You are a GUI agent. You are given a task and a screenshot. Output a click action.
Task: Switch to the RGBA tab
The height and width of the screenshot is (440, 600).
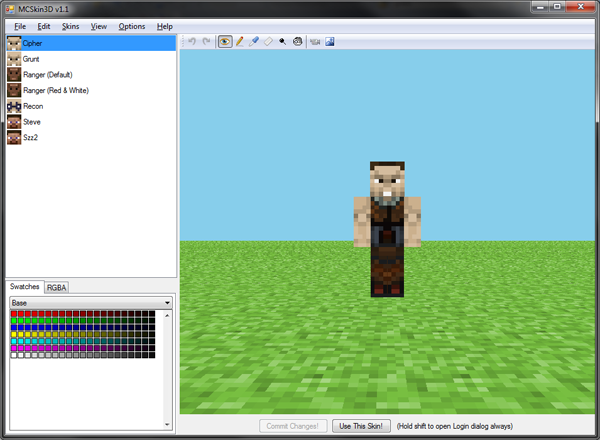pyautogui.click(x=57, y=287)
